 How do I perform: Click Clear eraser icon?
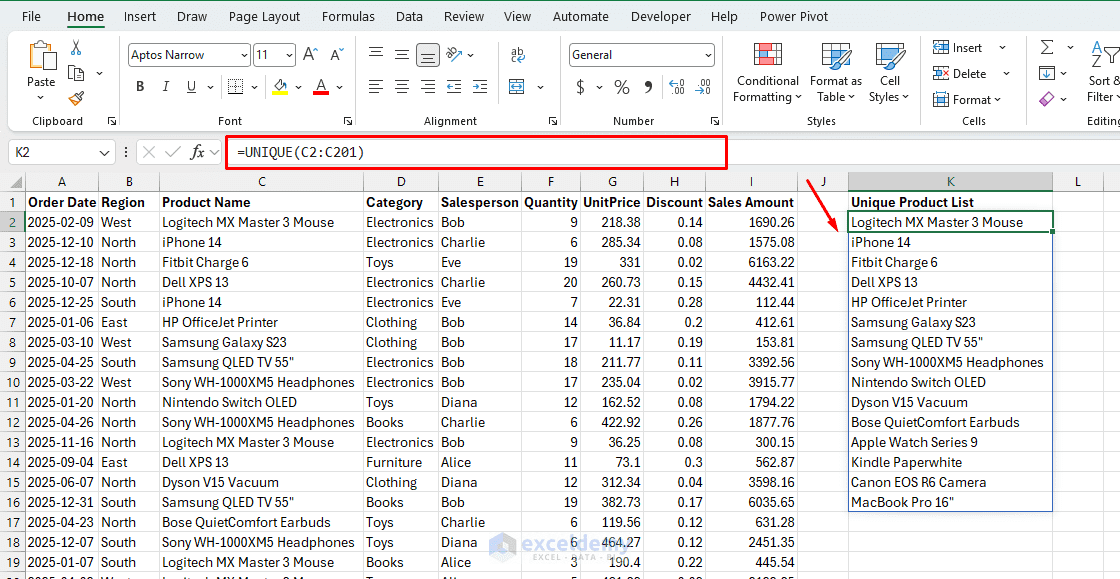(x=1047, y=99)
